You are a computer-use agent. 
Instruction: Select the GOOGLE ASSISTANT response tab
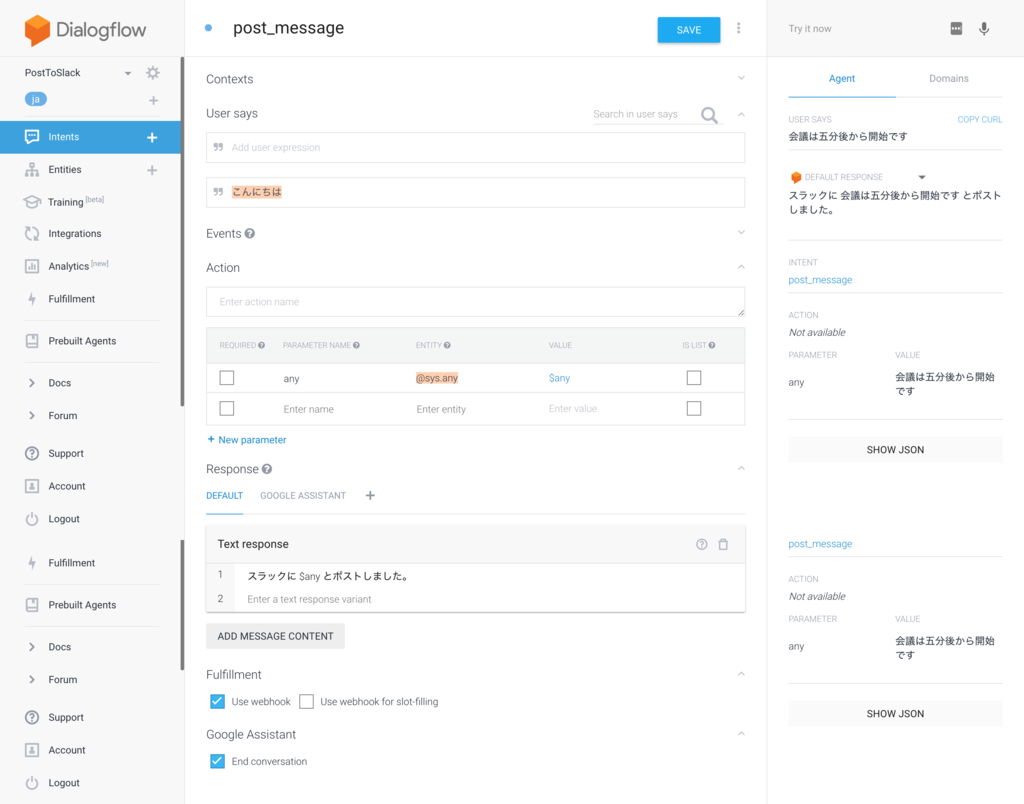[303, 496]
